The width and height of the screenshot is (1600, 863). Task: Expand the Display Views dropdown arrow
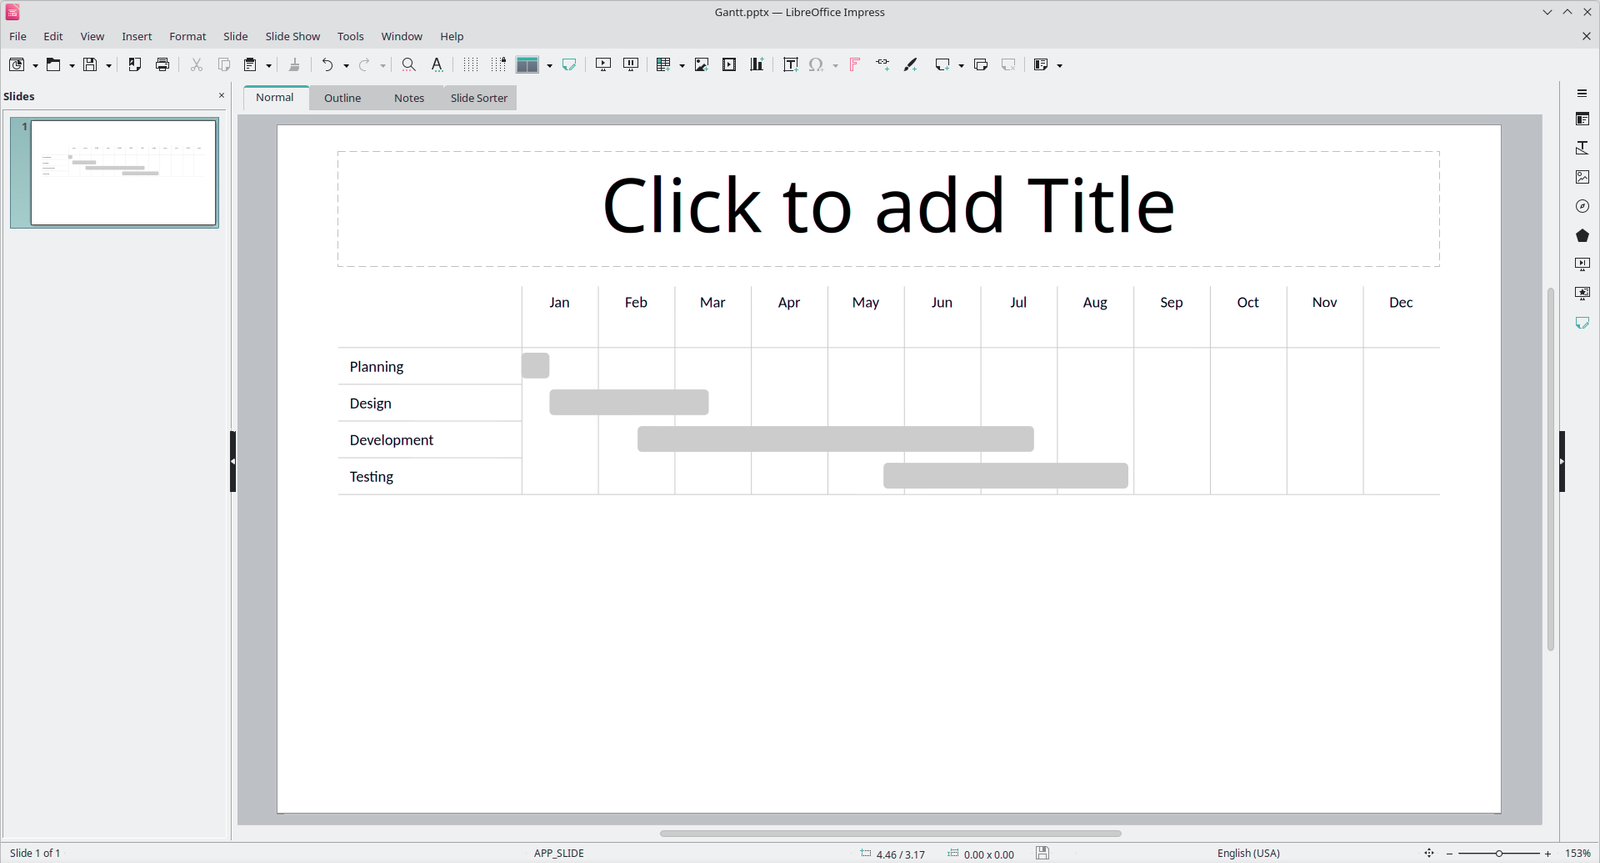[549, 66]
